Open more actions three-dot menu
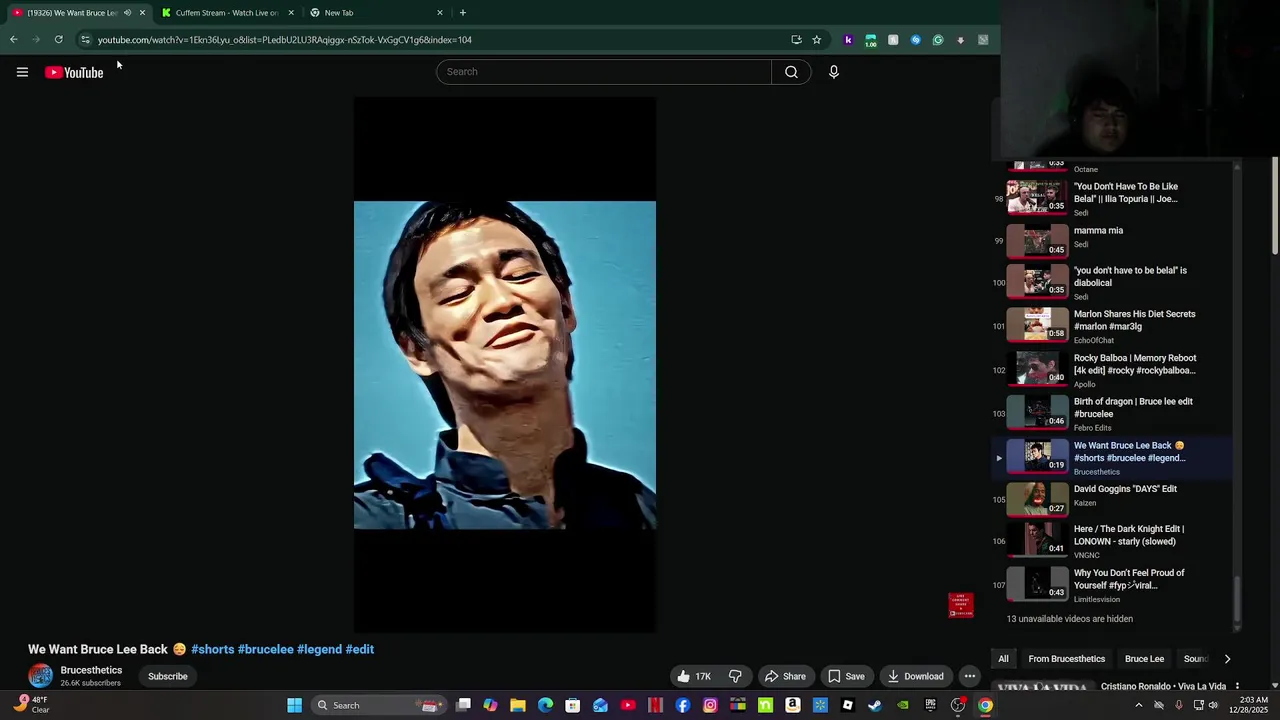Screen dimensions: 1280x720 click(x=969, y=676)
